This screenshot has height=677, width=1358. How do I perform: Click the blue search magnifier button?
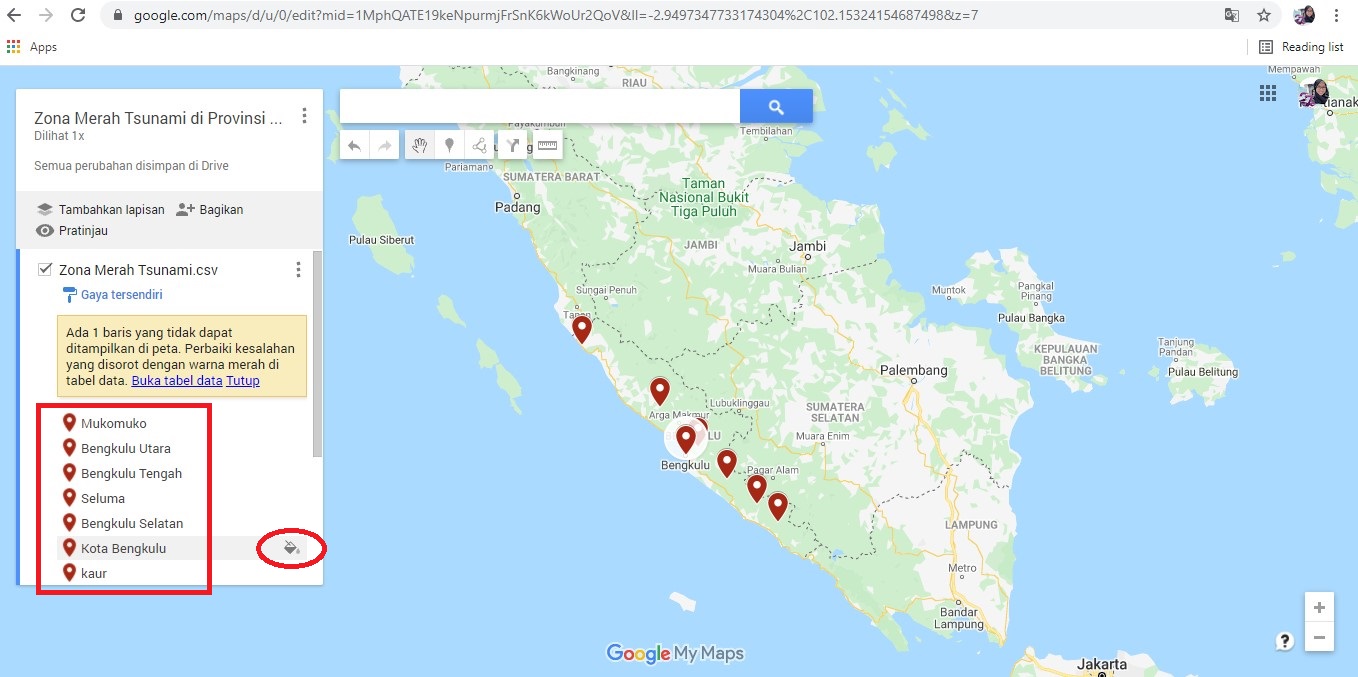(x=776, y=107)
